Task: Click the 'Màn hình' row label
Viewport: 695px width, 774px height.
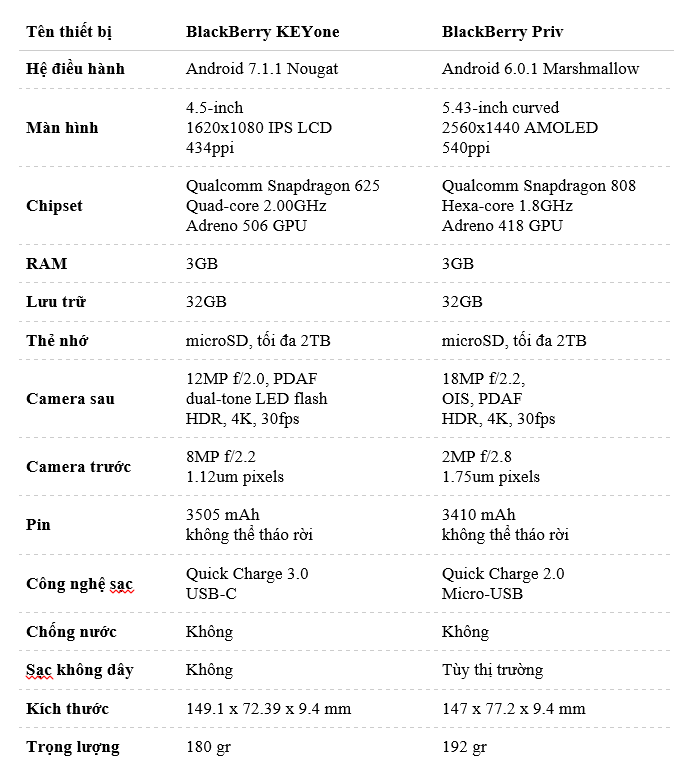Action: (x=62, y=128)
